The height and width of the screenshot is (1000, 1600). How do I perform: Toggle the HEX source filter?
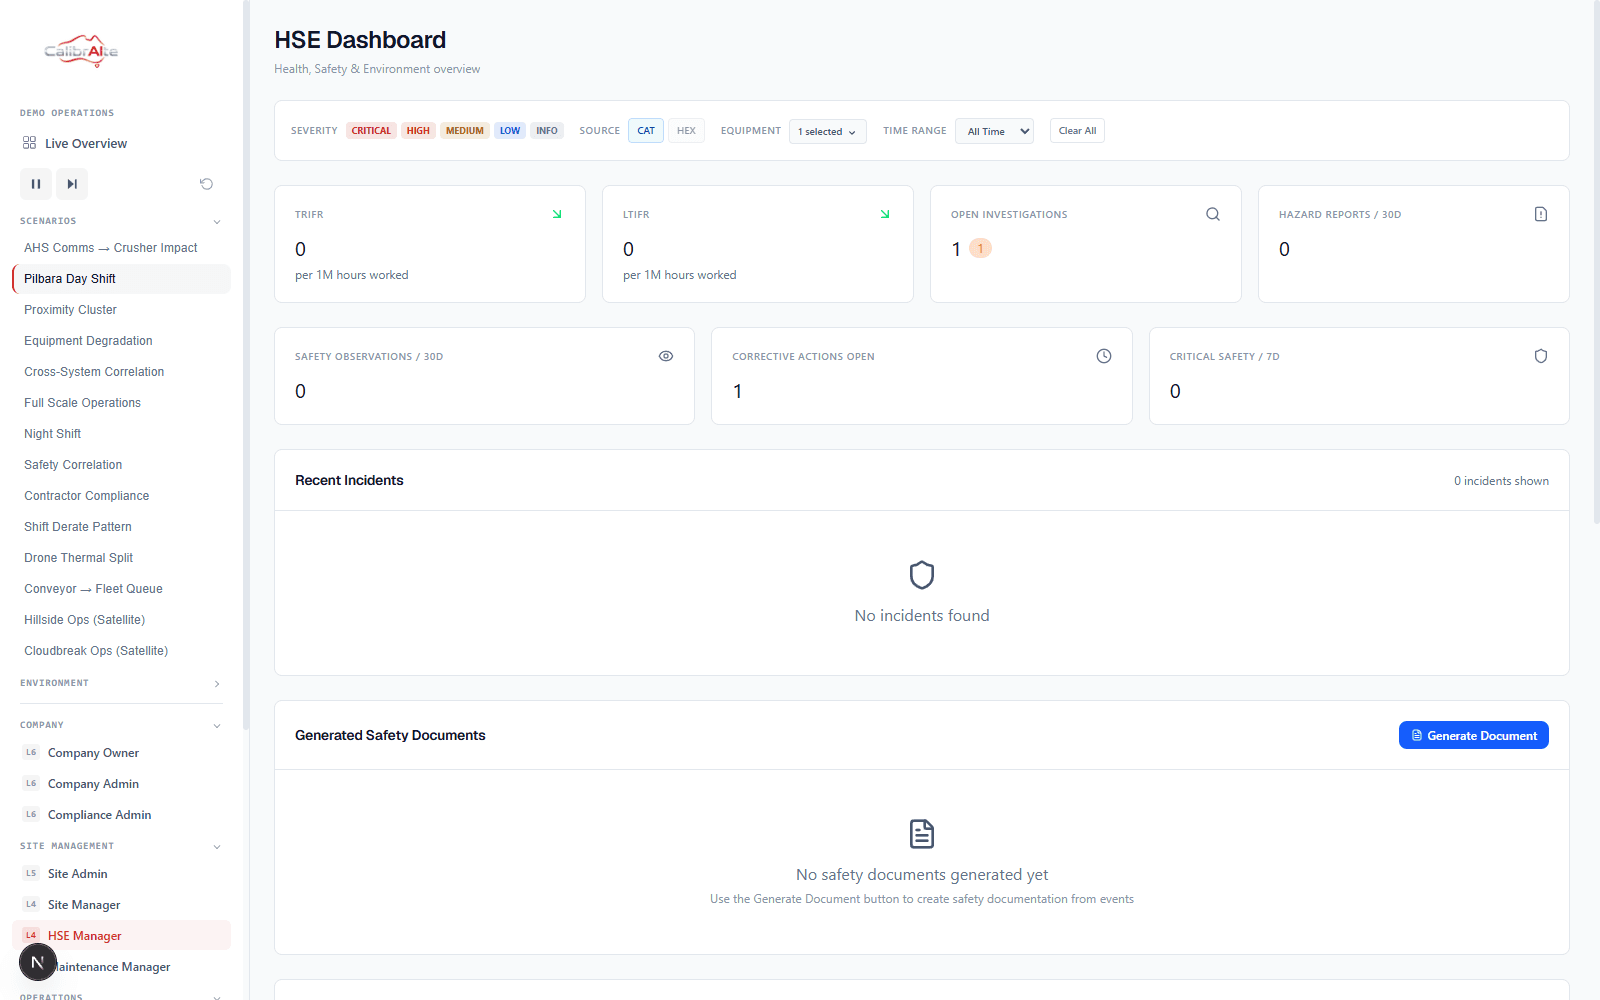[686, 131]
